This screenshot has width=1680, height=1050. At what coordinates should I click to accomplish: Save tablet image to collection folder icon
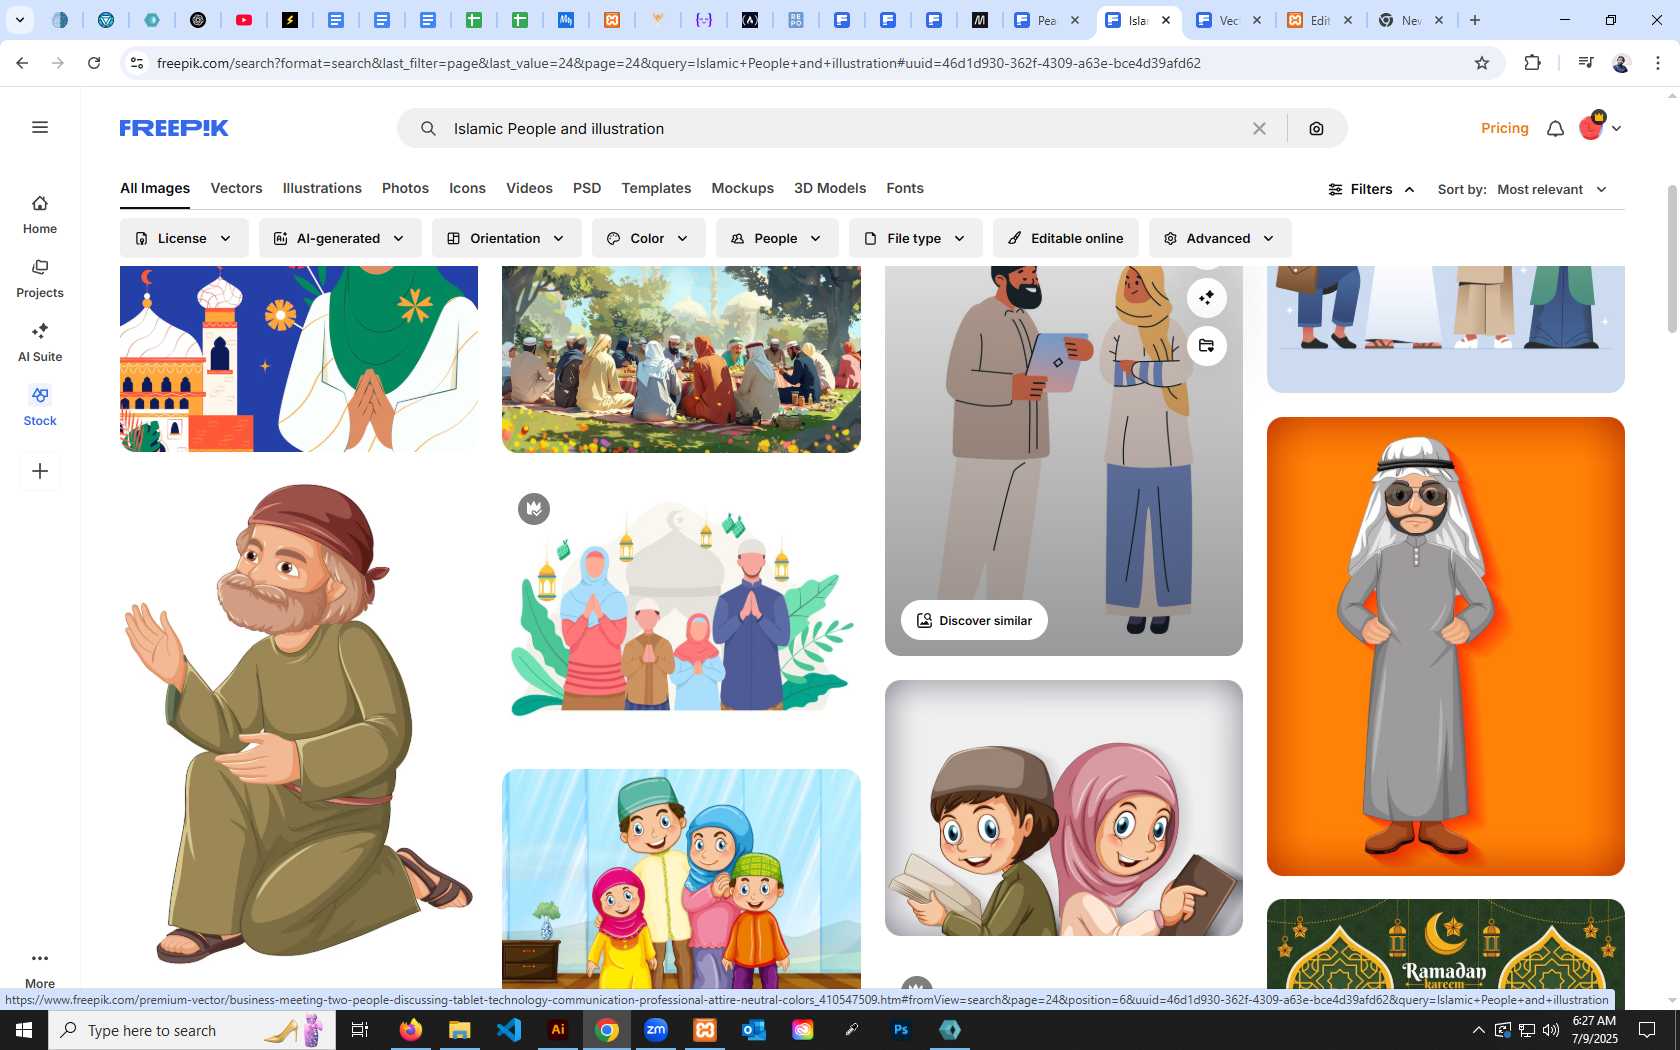pyautogui.click(x=1207, y=346)
